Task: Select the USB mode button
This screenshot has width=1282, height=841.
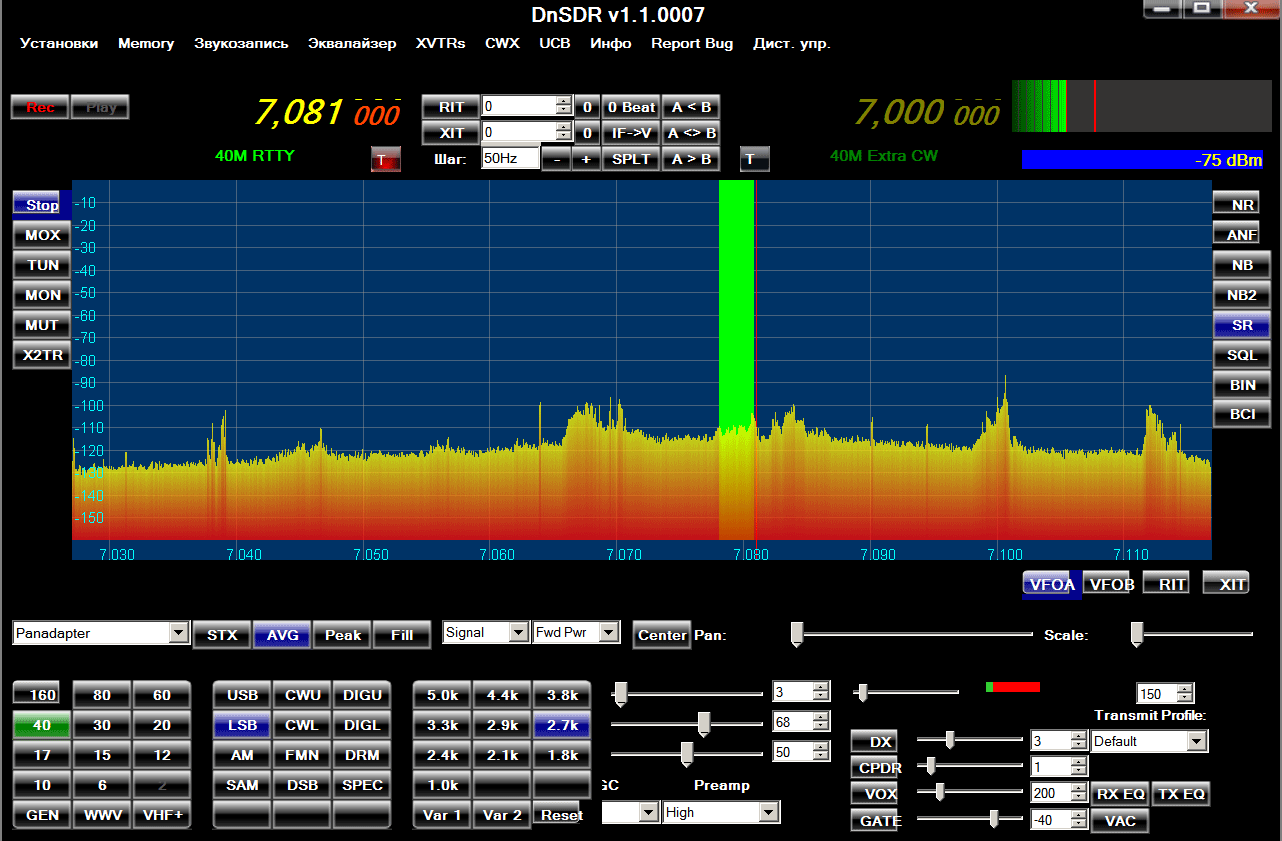Action: pyautogui.click(x=242, y=695)
